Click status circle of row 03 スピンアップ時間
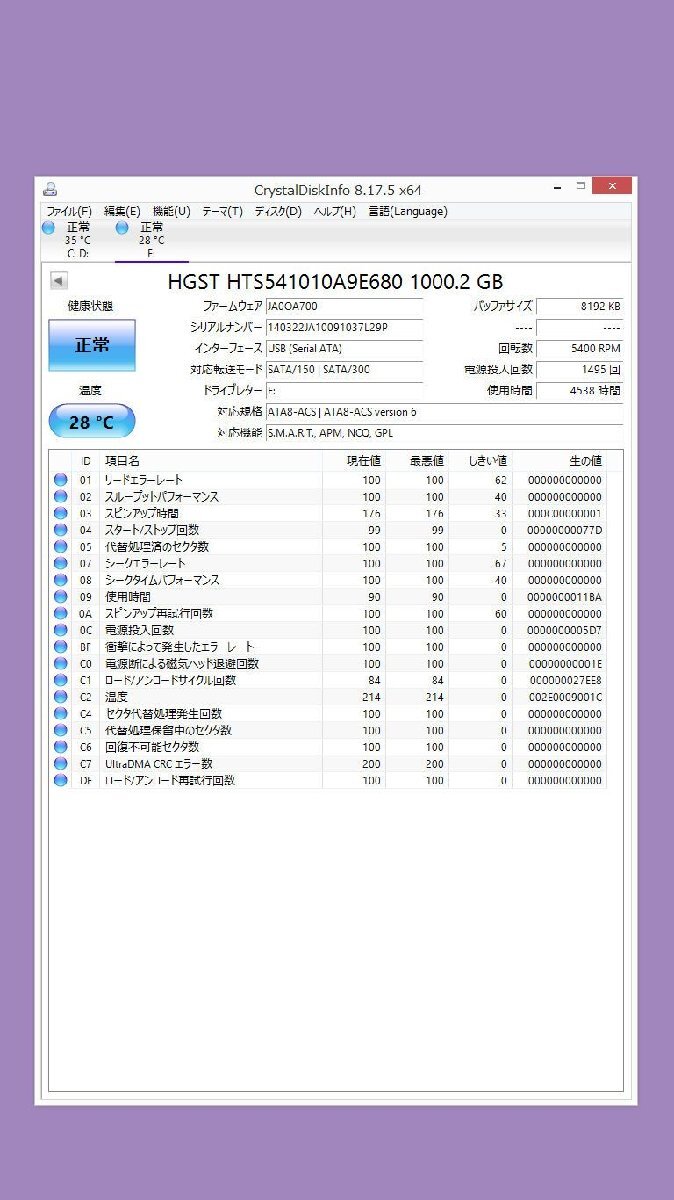This screenshot has width=674, height=1200. 61,513
